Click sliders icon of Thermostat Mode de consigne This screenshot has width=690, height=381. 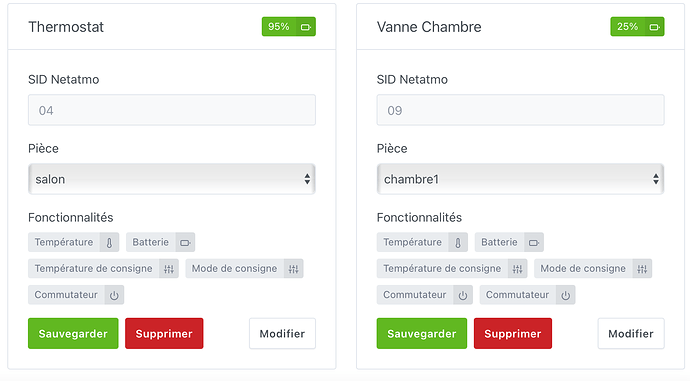tap(294, 269)
